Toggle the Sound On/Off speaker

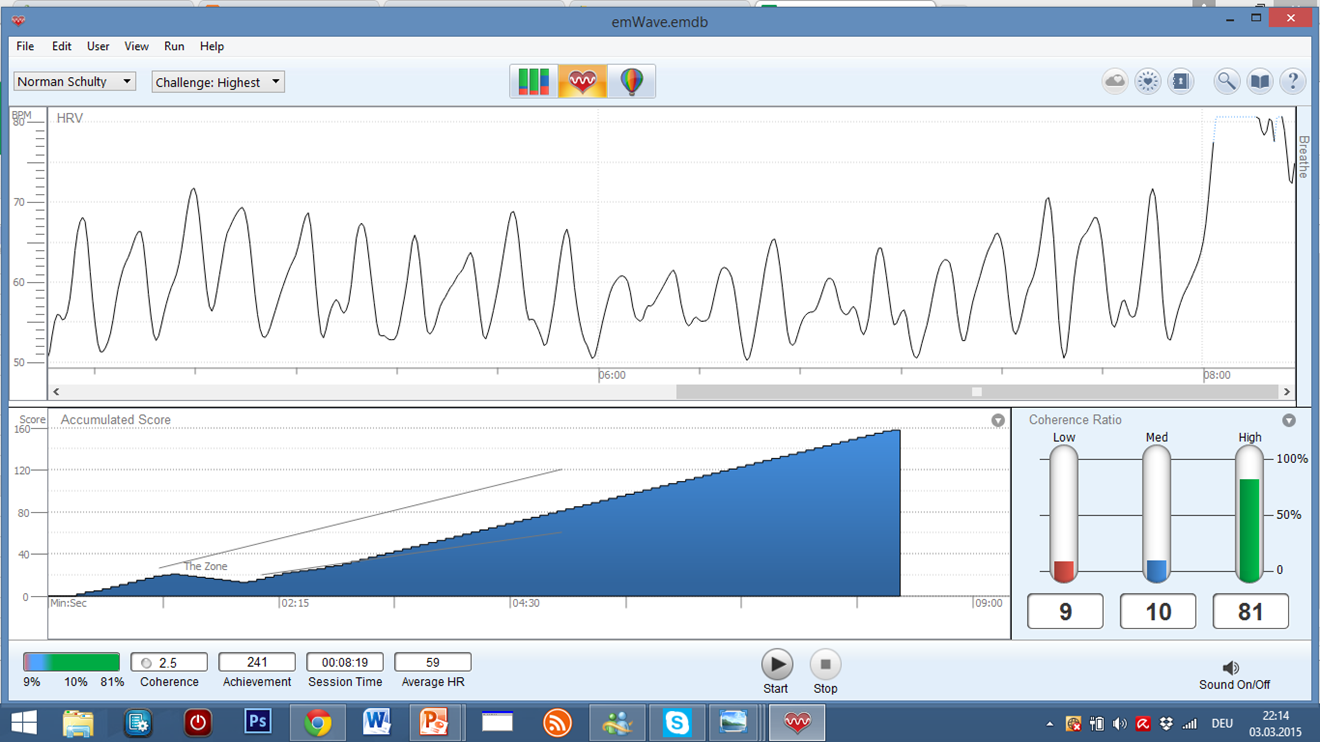pos(1231,667)
